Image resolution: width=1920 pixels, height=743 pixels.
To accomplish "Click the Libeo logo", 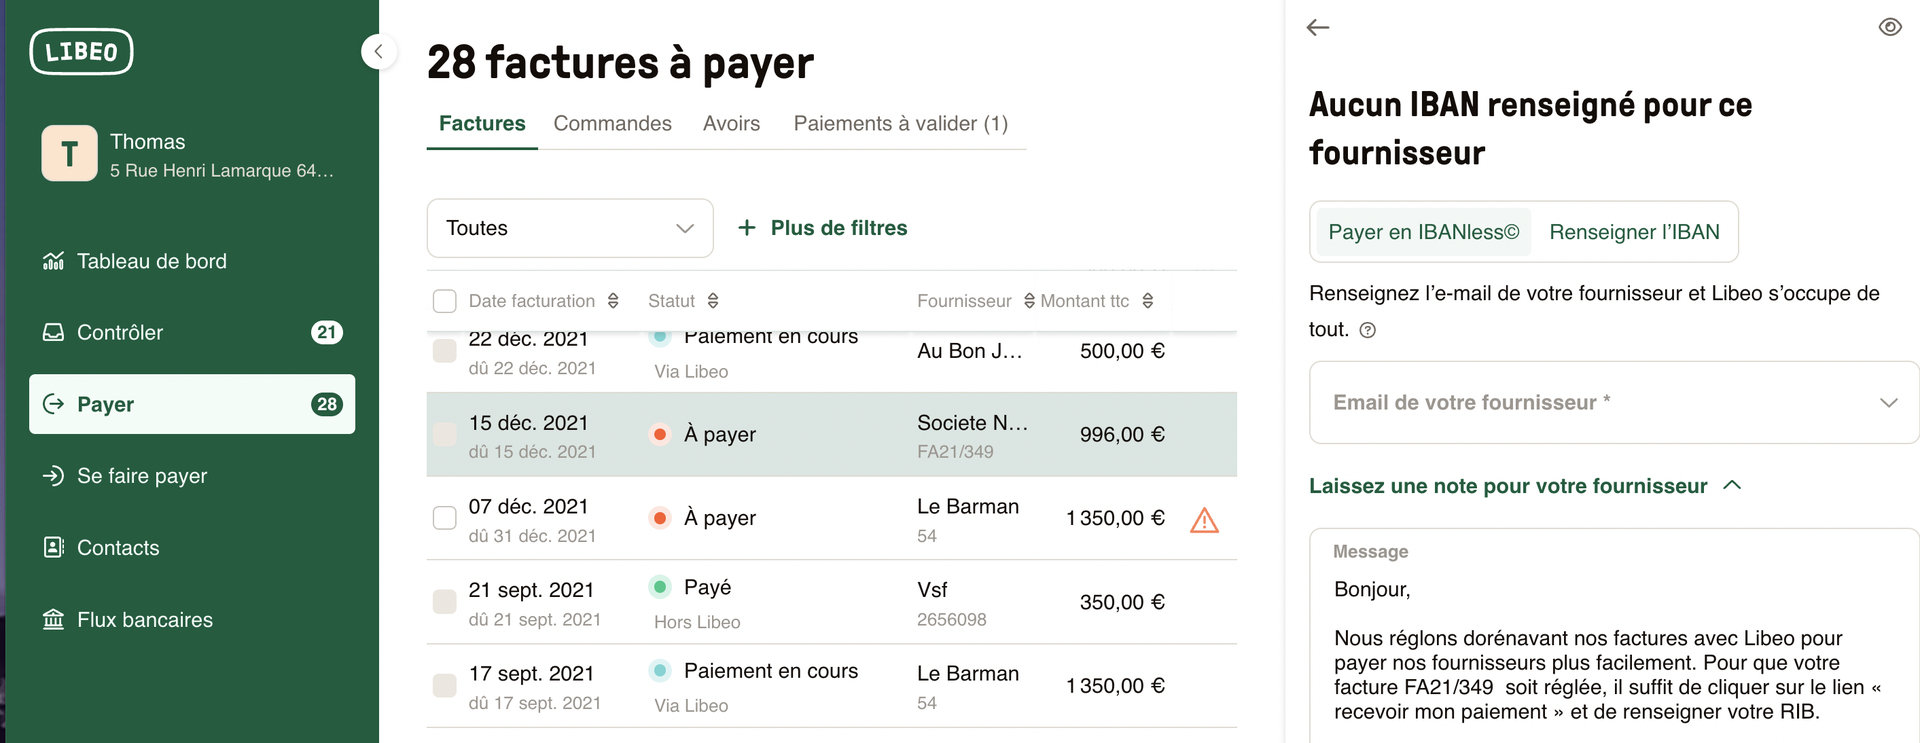I will (x=81, y=52).
